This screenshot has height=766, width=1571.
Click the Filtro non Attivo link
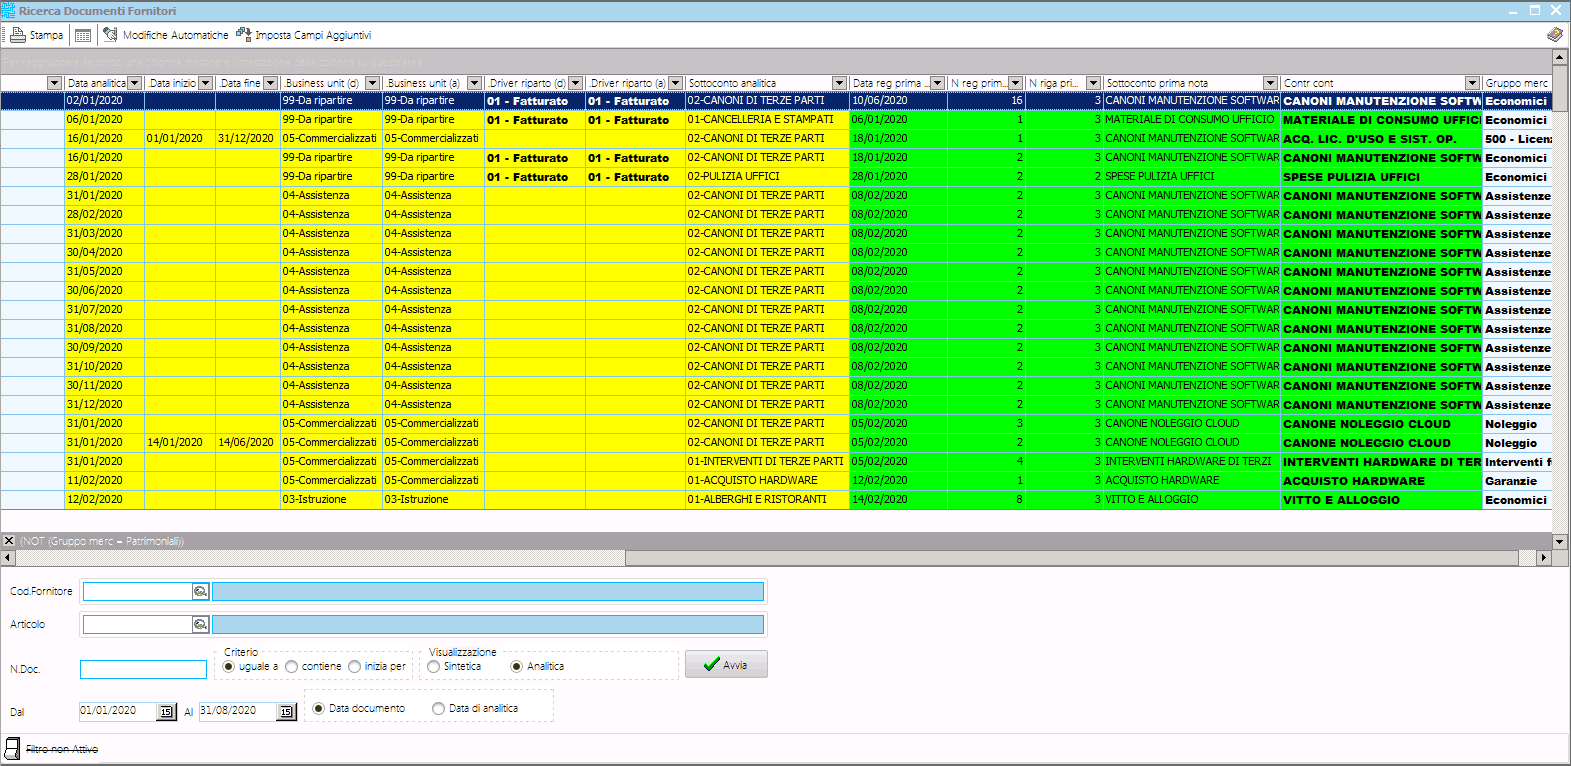62,749
